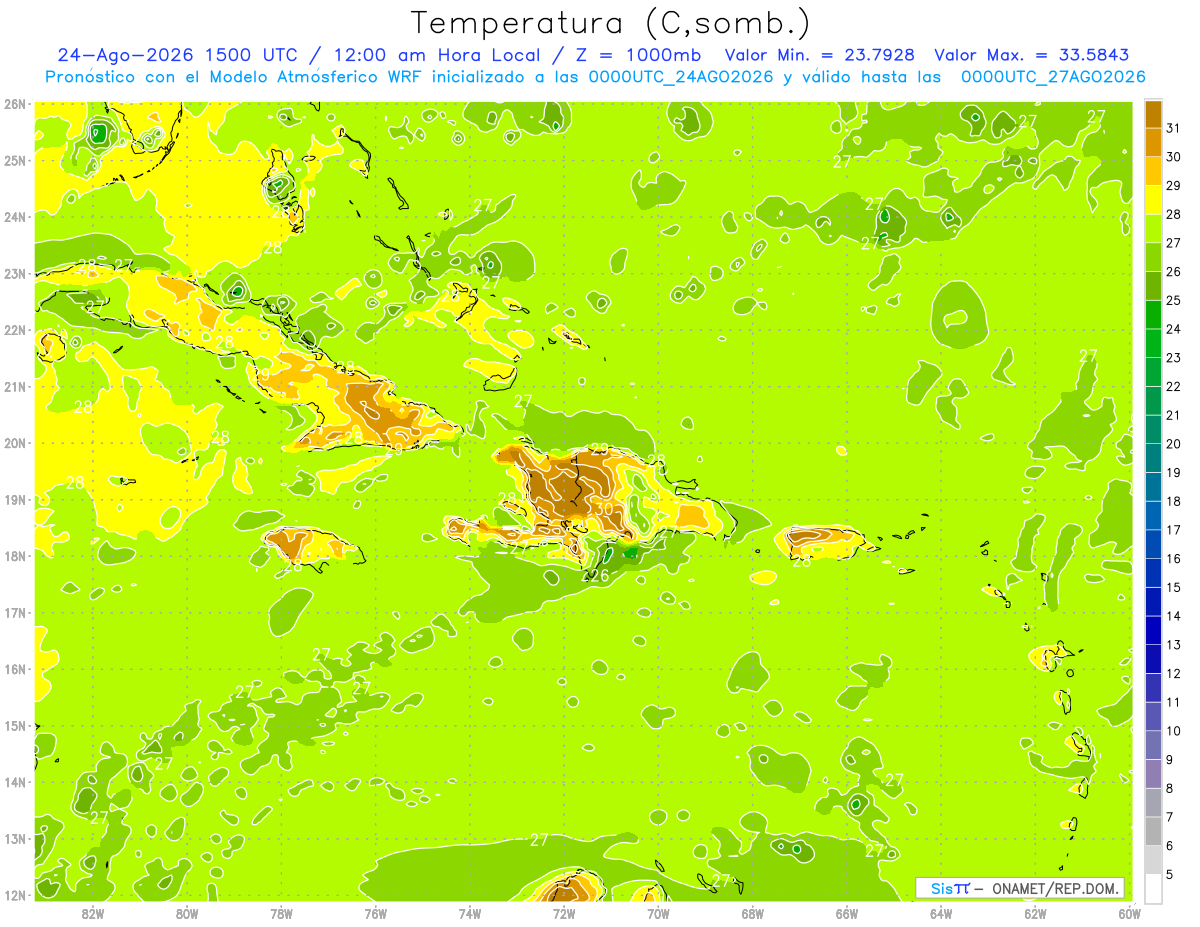Viewport: 1200px width, 927px height.
Task: Click the 78W longitude label
Action: (x=281, y=913)
